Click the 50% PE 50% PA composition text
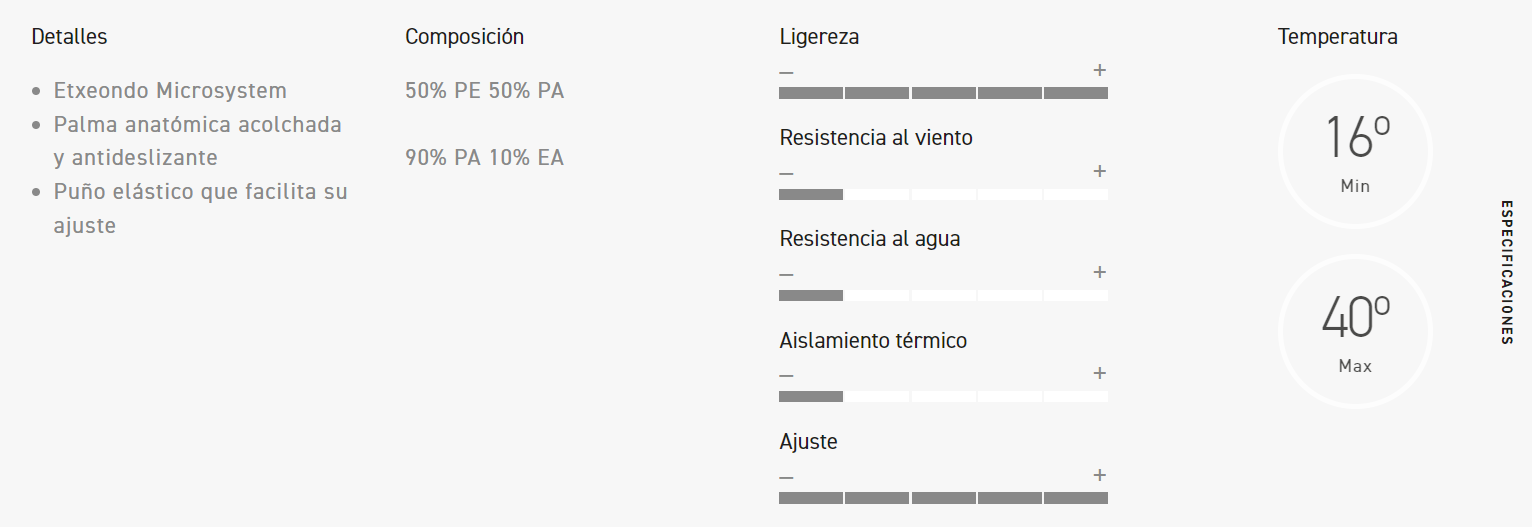Screen dimensions: 1532x527 click(484, 91)
